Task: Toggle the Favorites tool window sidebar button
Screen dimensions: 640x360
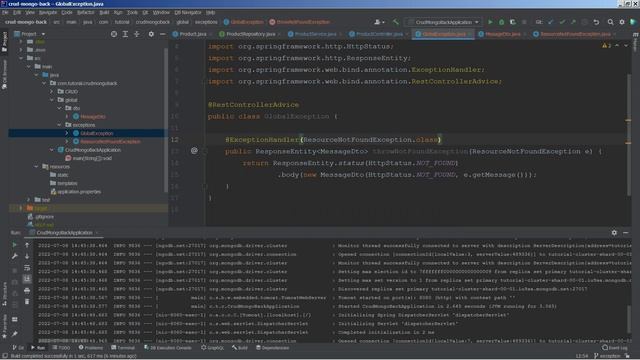Action: pos(4,326)
